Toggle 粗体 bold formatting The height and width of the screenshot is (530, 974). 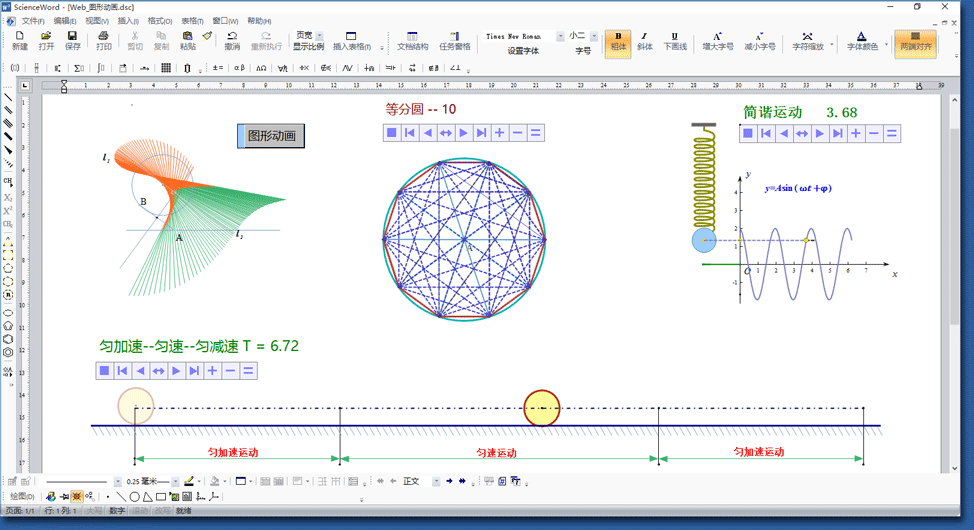coord(618,40)
